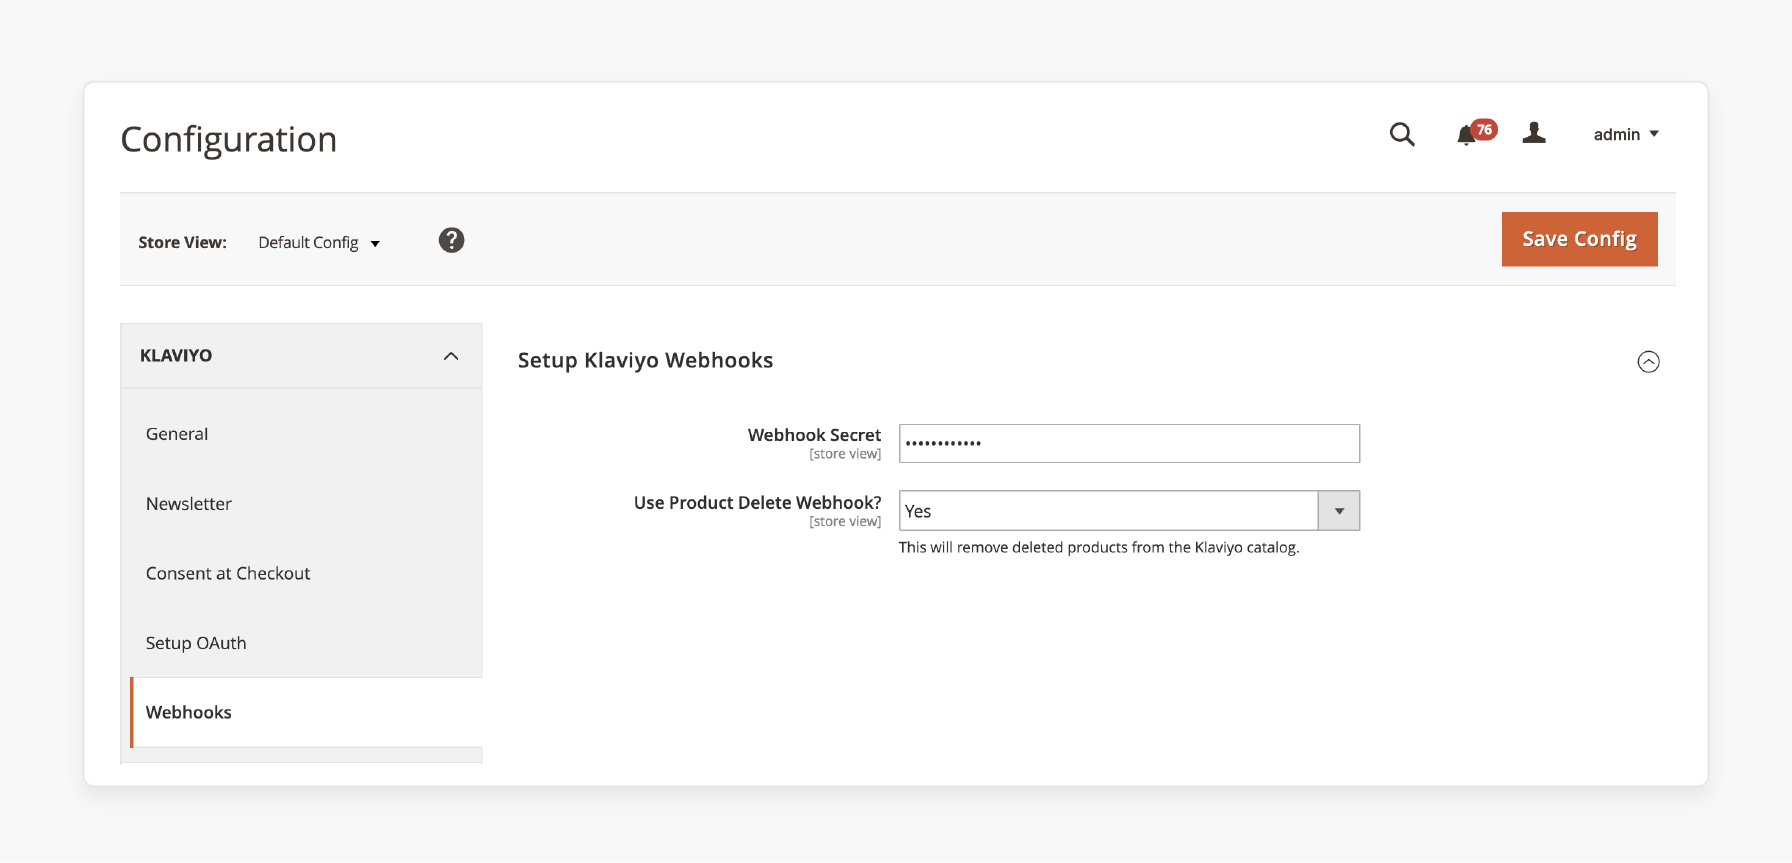
Task: Click the Save Config button
Action: pyautogui.click(x=1579, y=239)
